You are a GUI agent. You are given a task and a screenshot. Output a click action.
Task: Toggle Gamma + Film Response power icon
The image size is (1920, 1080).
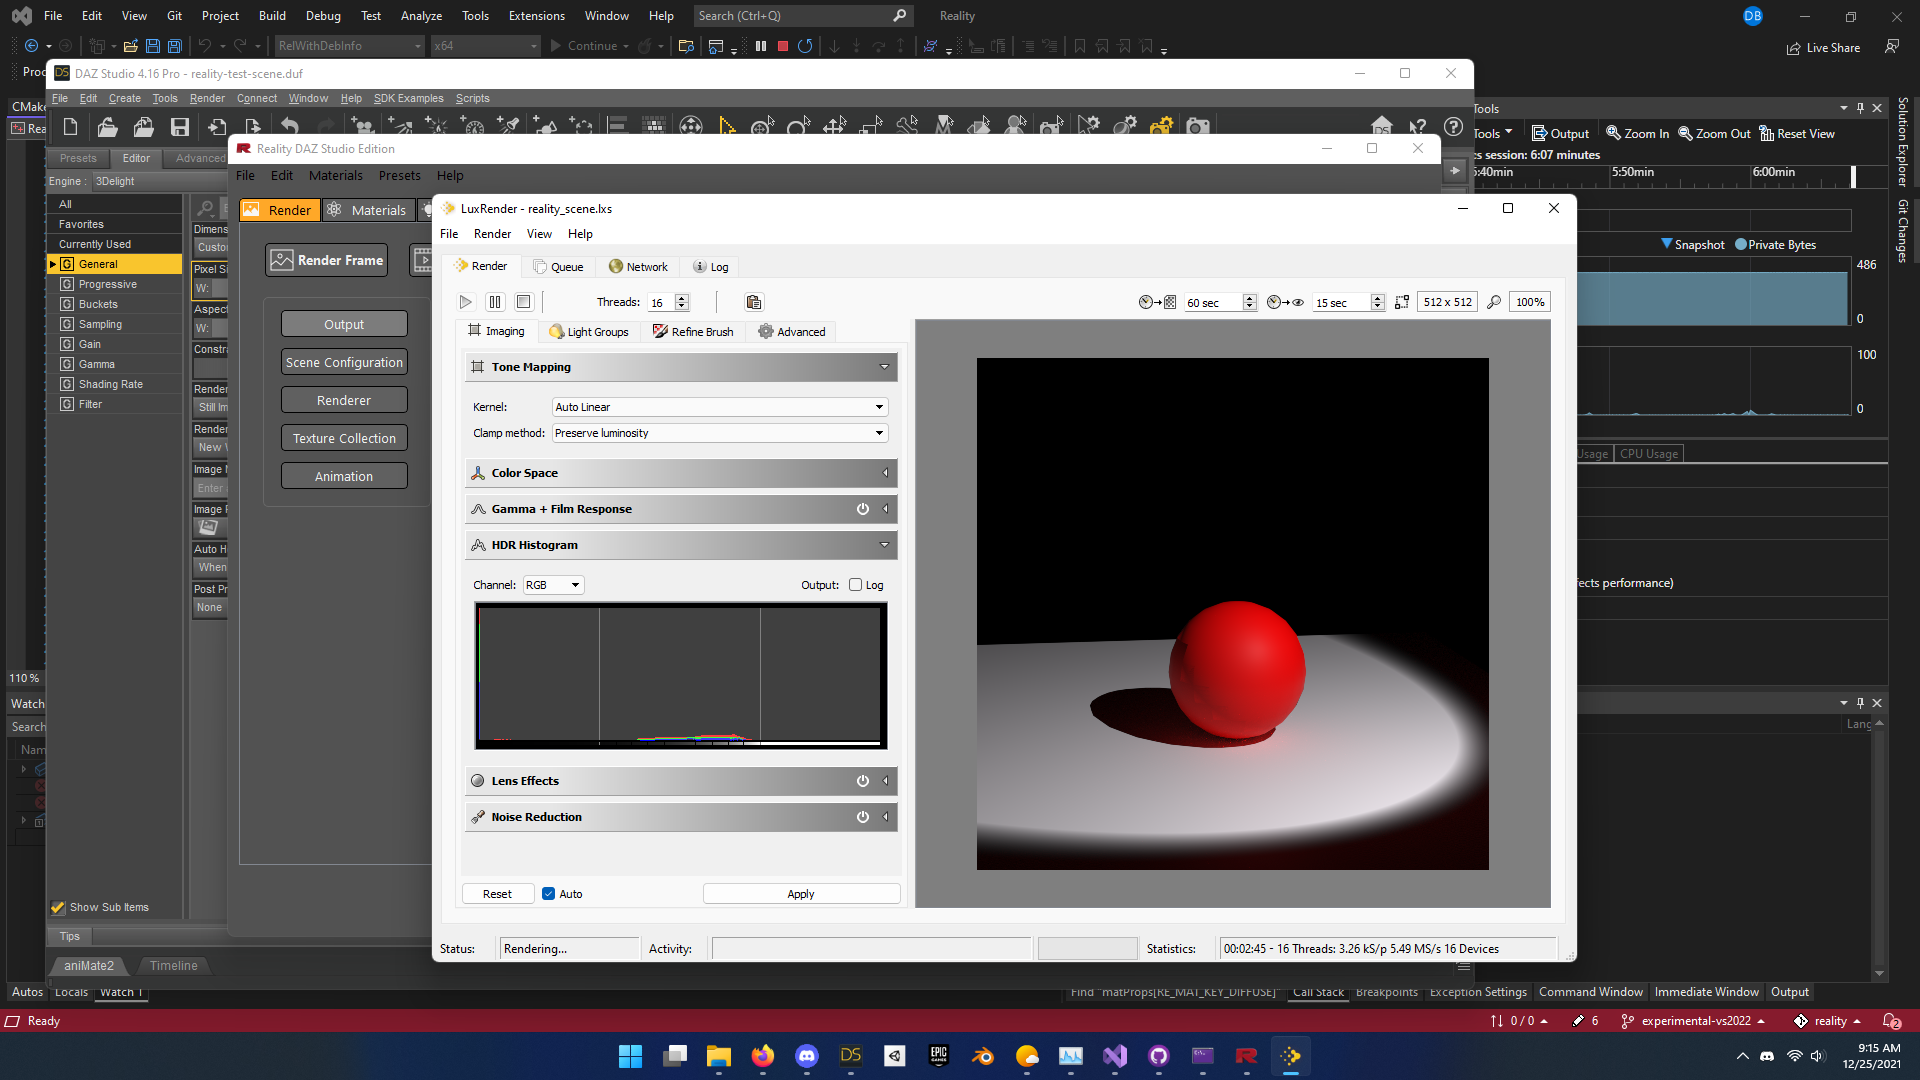pyautogui.click(x=862, y=509)
